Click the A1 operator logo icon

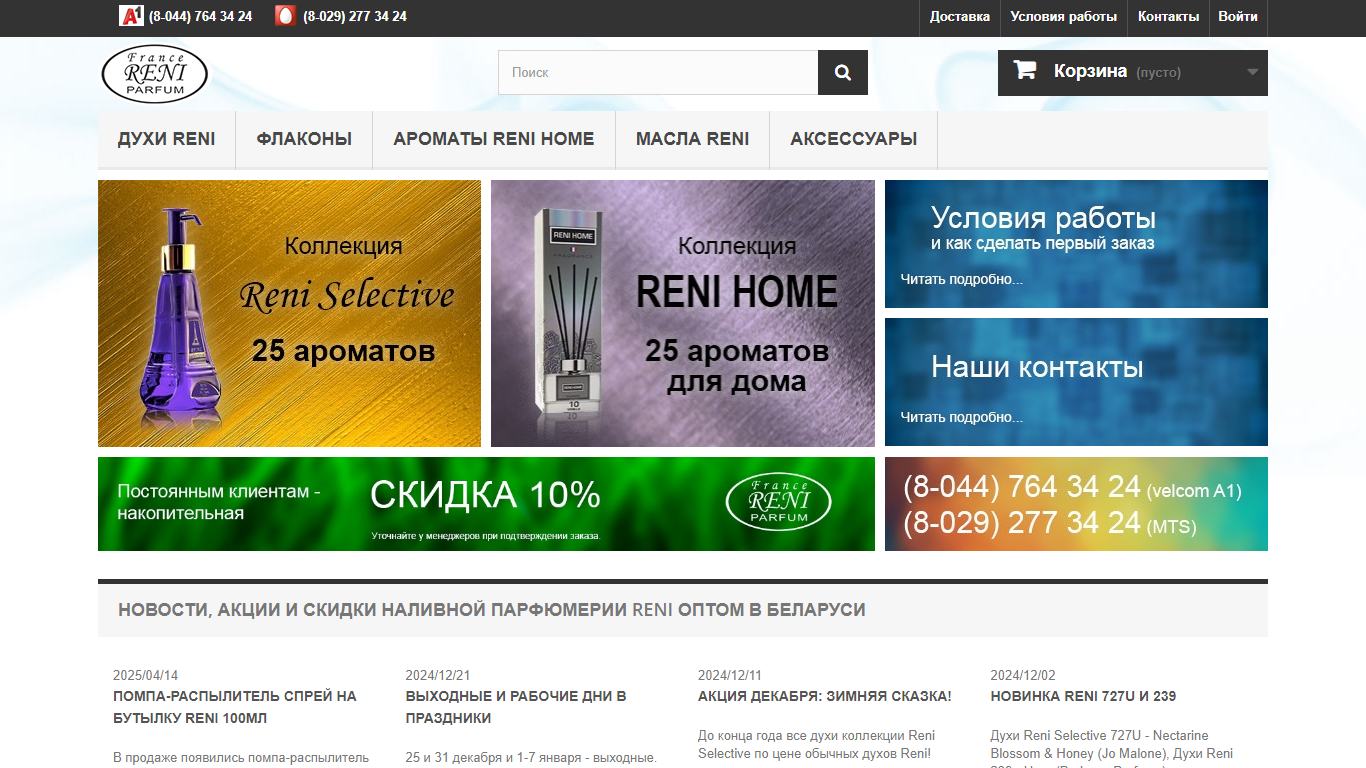(131, 16)
